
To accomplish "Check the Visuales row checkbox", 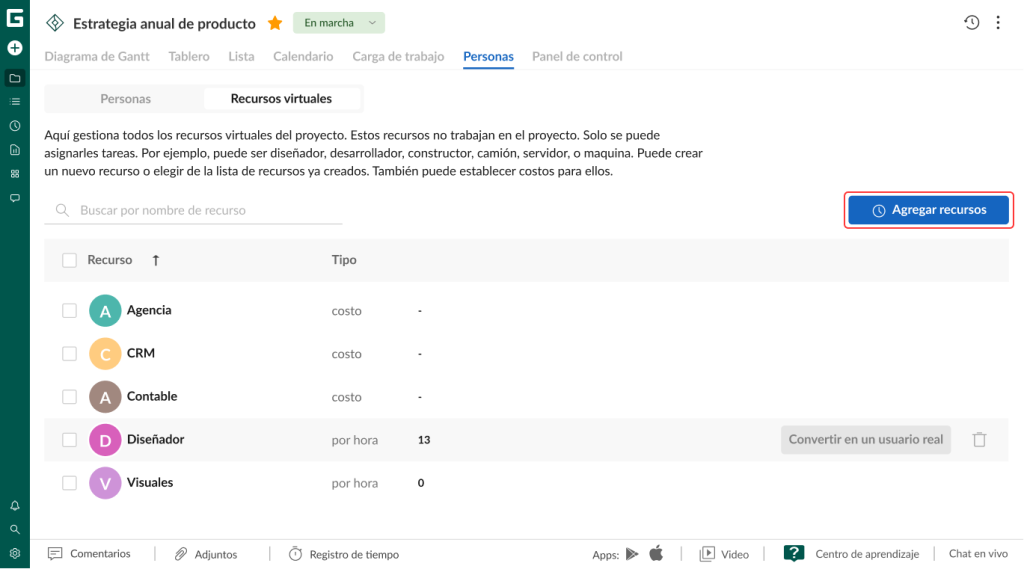I will pos(69,483).
